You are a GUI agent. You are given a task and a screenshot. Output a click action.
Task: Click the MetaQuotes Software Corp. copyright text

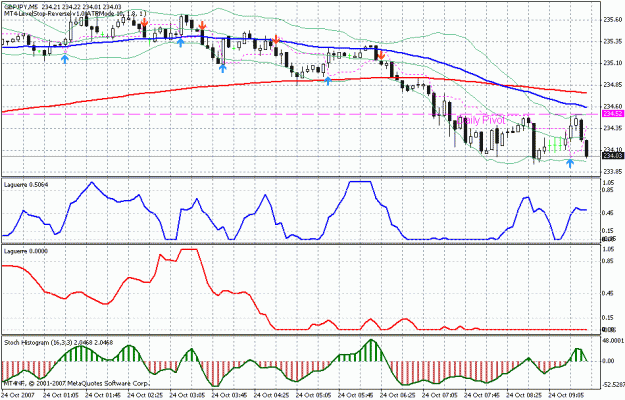click(76, 384)
